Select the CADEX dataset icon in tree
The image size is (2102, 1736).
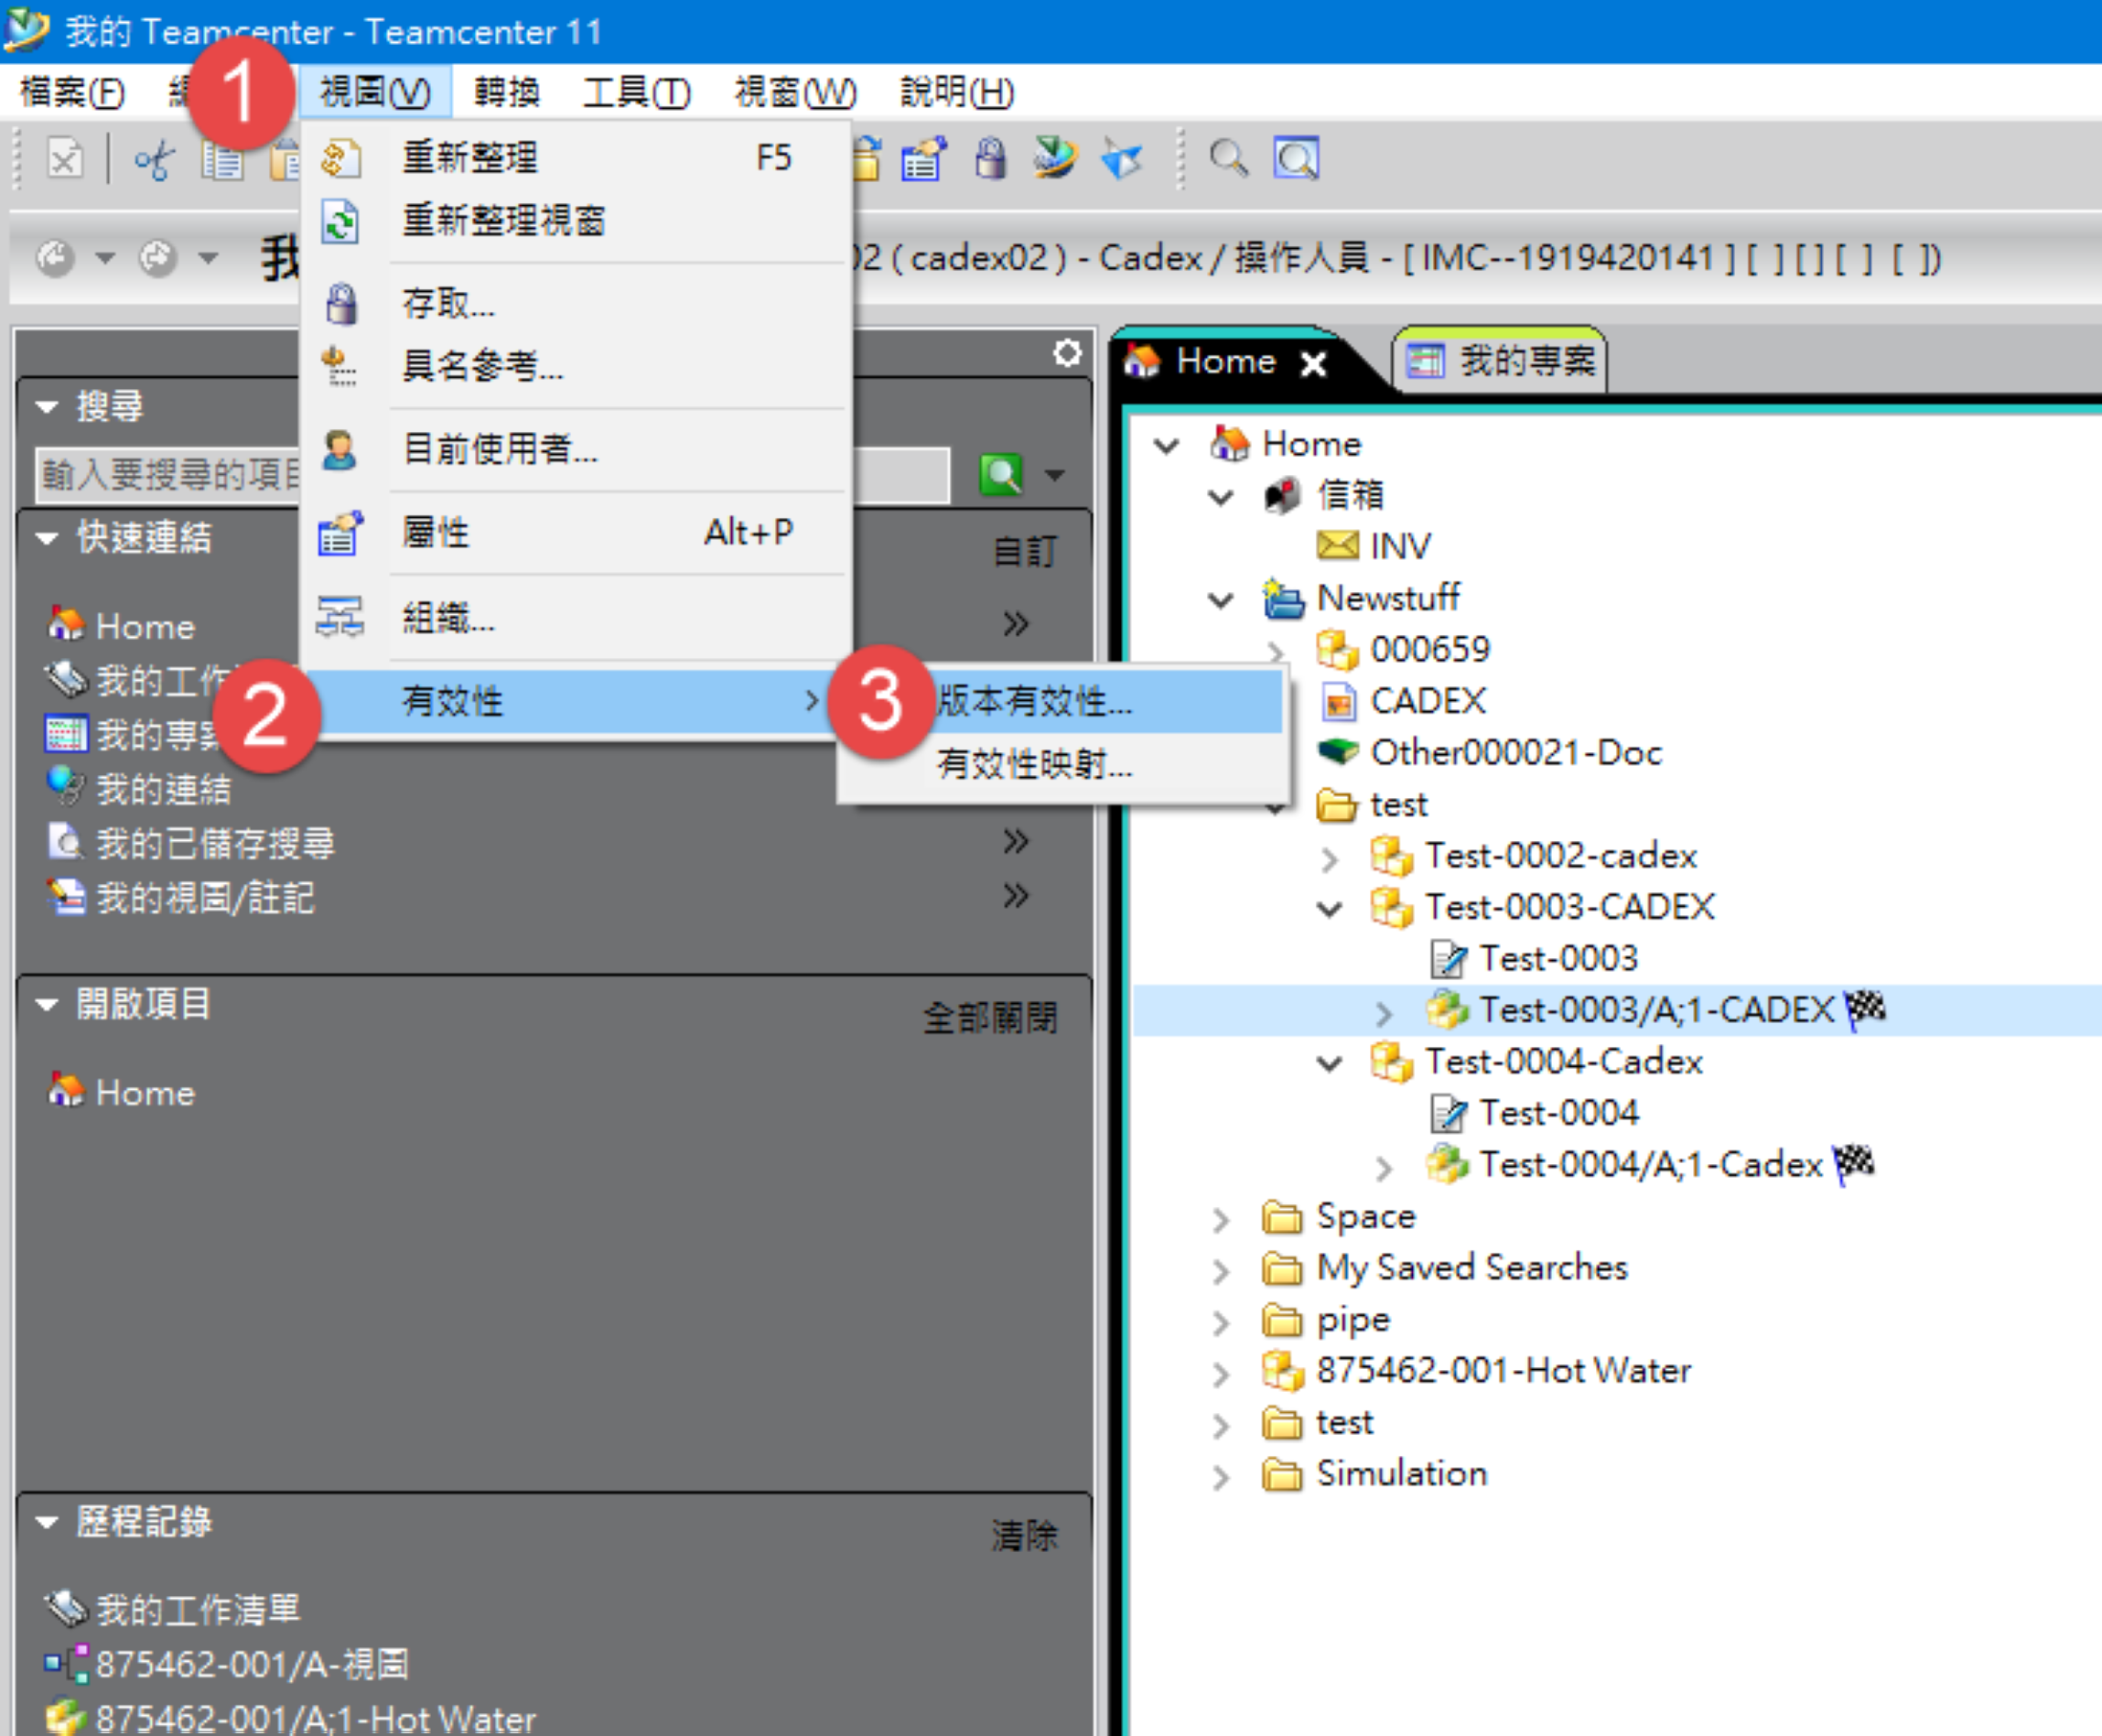(1339, 701)
